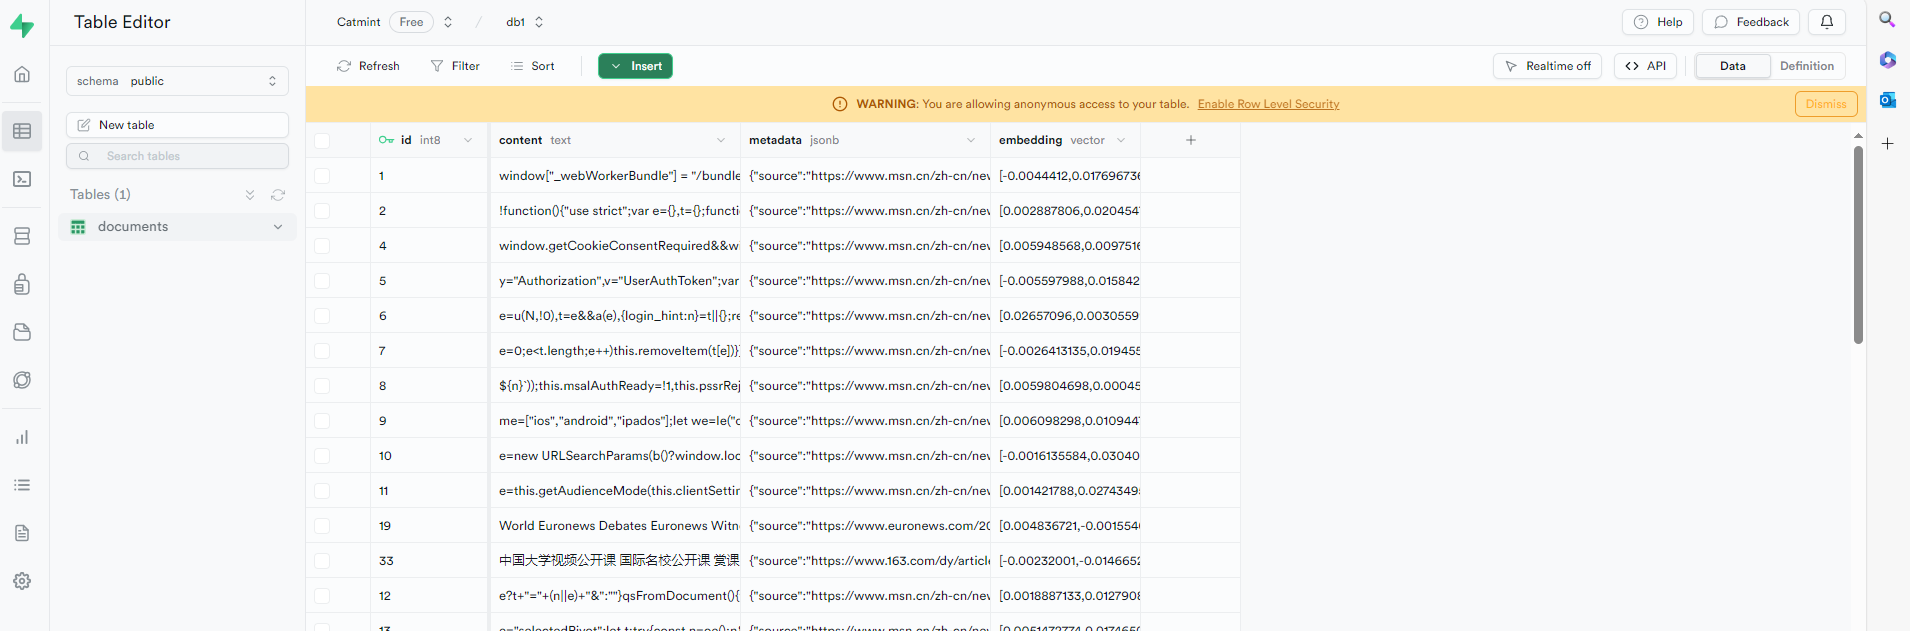
Task: Dismiss the anonymous access warning
Action: click(1825, 104)
